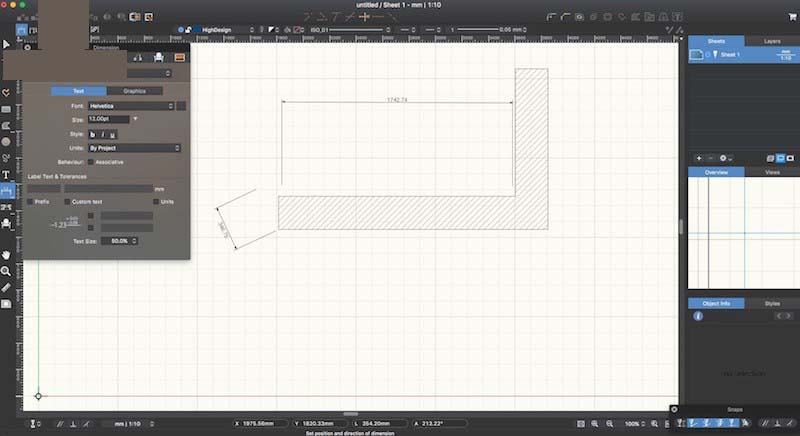Adjust the ISO_01 line type slider
Viewport: 800px width, 436px height.
[x=356, y=30]
